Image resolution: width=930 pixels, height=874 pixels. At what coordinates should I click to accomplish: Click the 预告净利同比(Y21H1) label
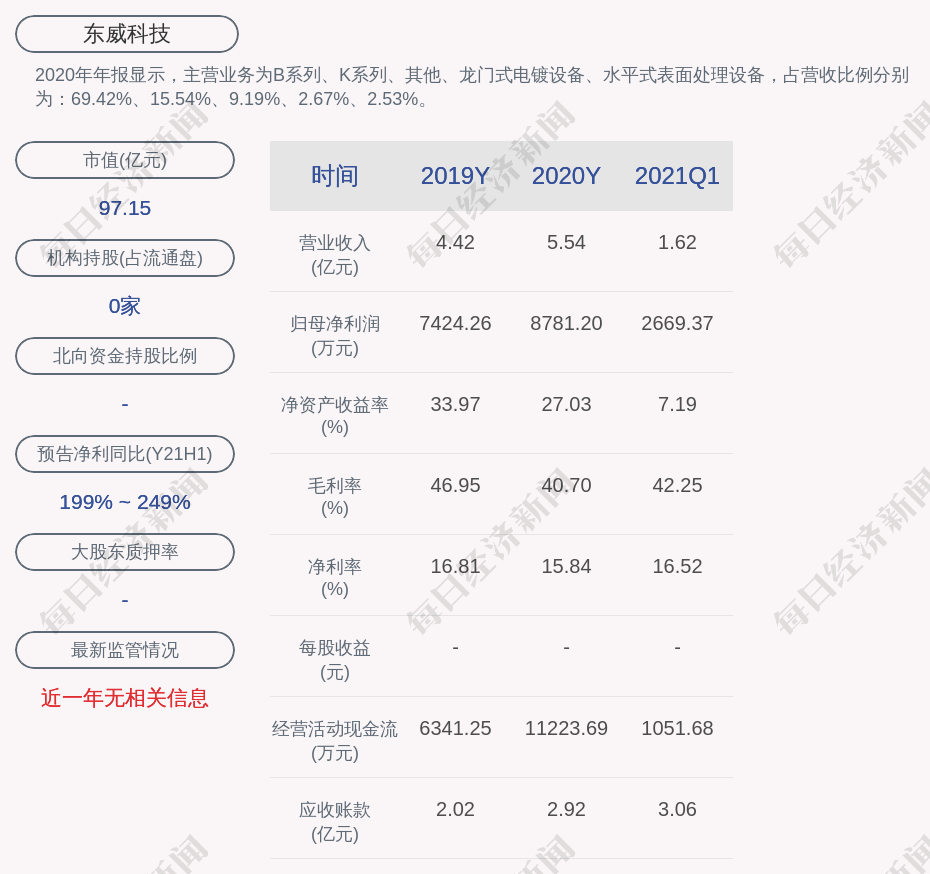pos(125,454)
